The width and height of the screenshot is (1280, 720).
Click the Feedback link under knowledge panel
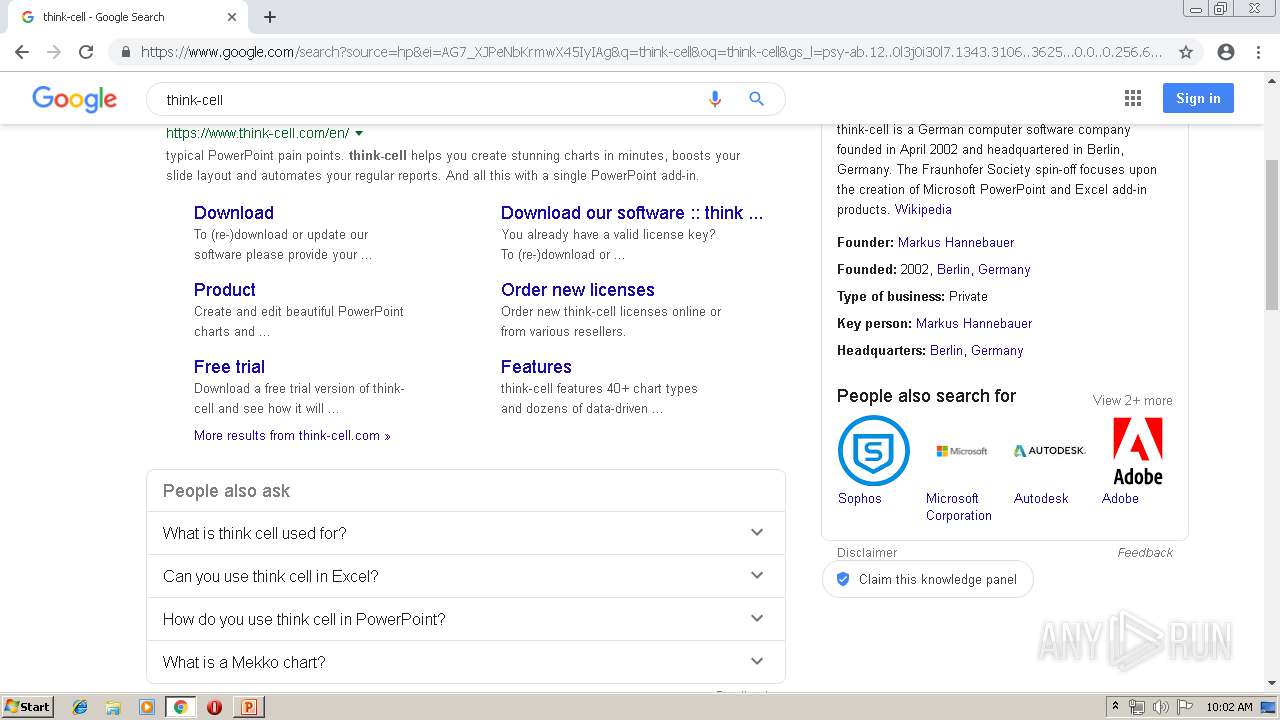click(x=1145, y=552)
